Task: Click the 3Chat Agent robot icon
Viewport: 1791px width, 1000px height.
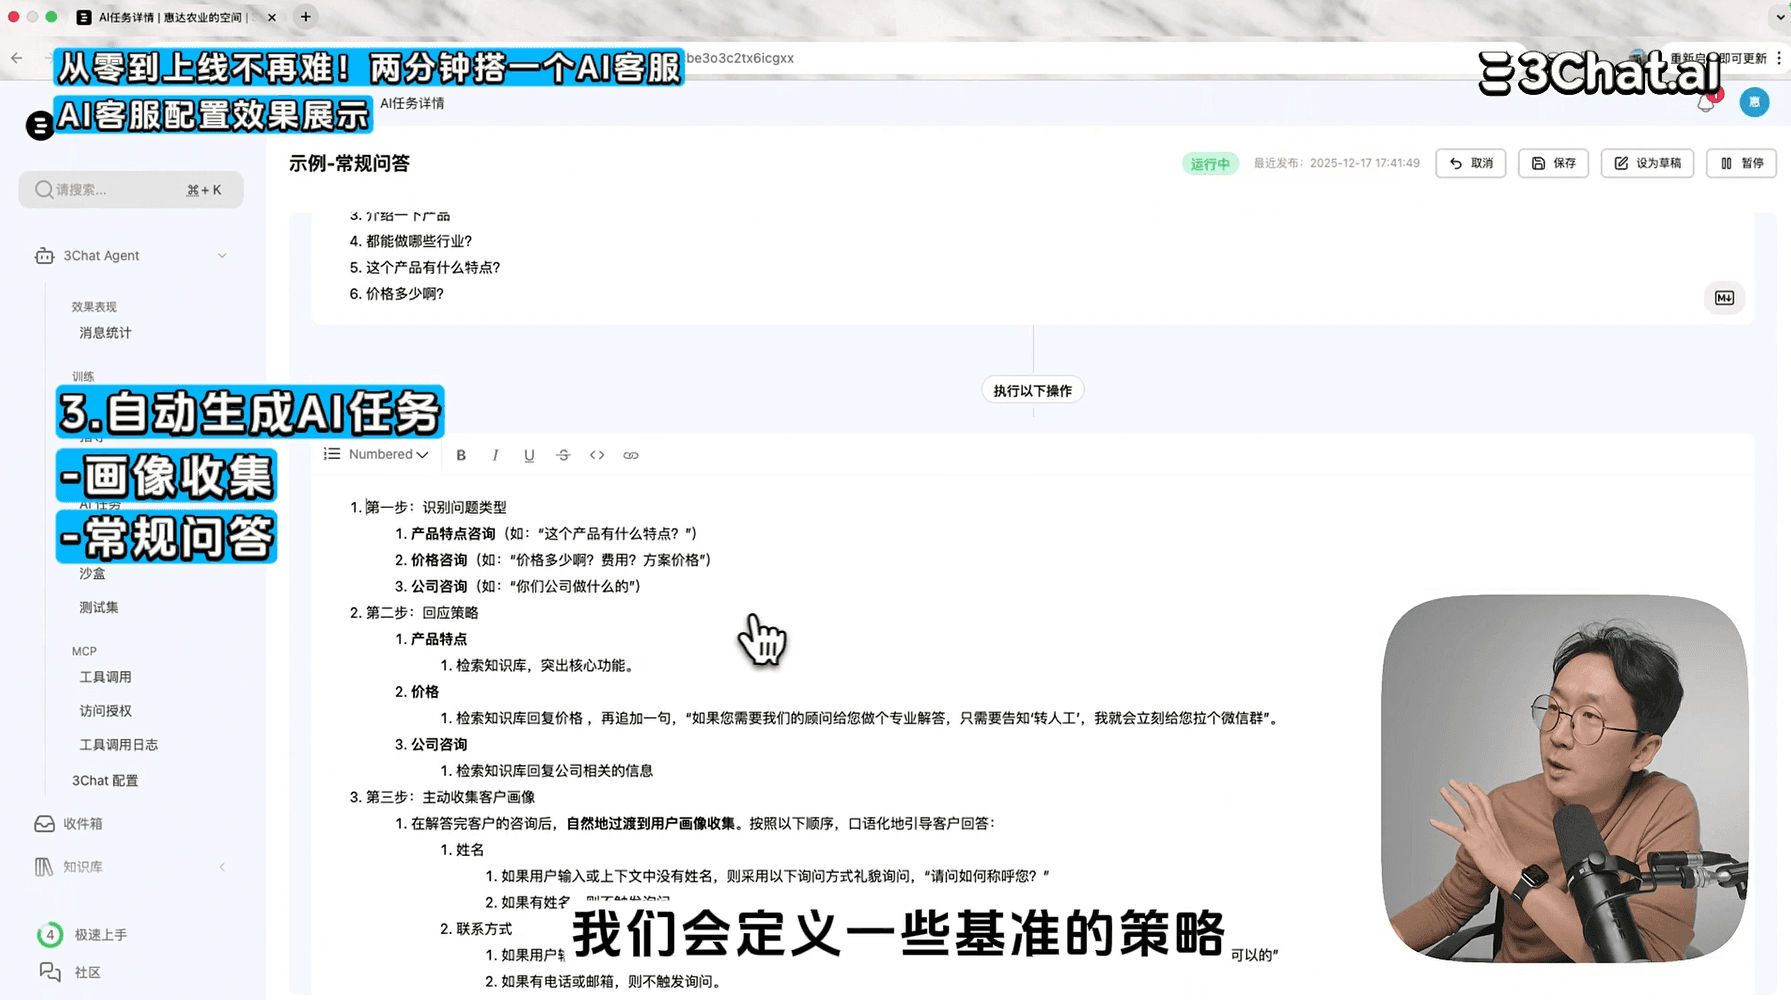Action: 44,256
